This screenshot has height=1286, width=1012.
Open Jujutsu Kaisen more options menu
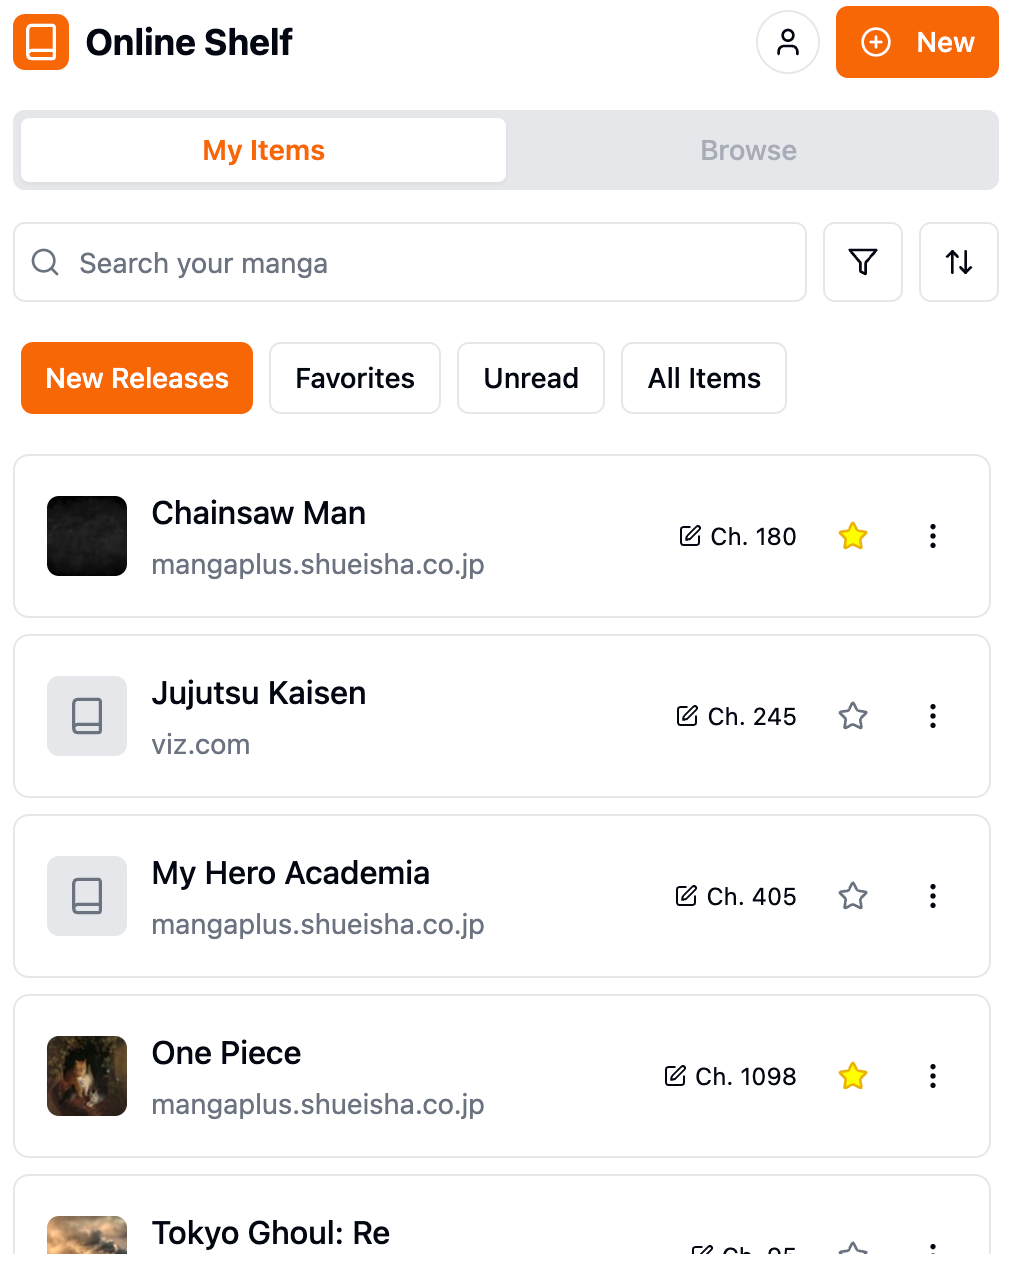[932, 717]
